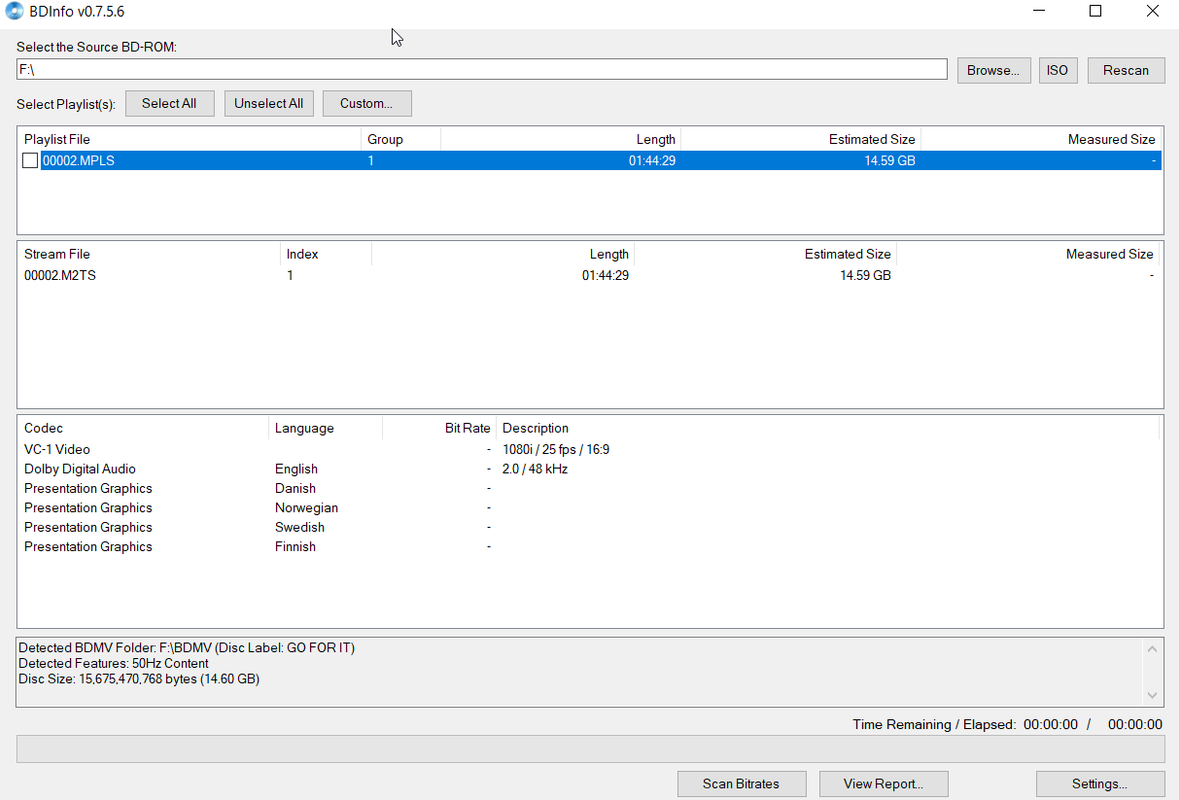The width and height of the screenshot is (1179, 800).
Task: Click the 14.59 GB size in stream file row
Action: point(865,275)
